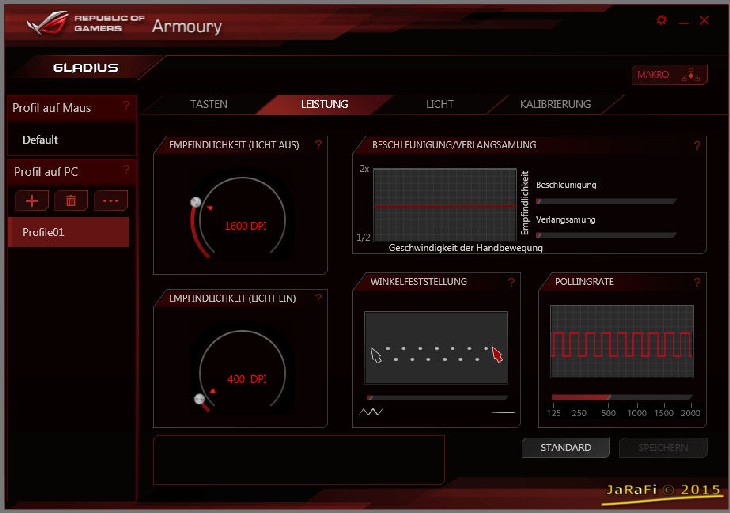Click the wavy line angle icon
Screen dimensions: 730x513
[371, 412]
